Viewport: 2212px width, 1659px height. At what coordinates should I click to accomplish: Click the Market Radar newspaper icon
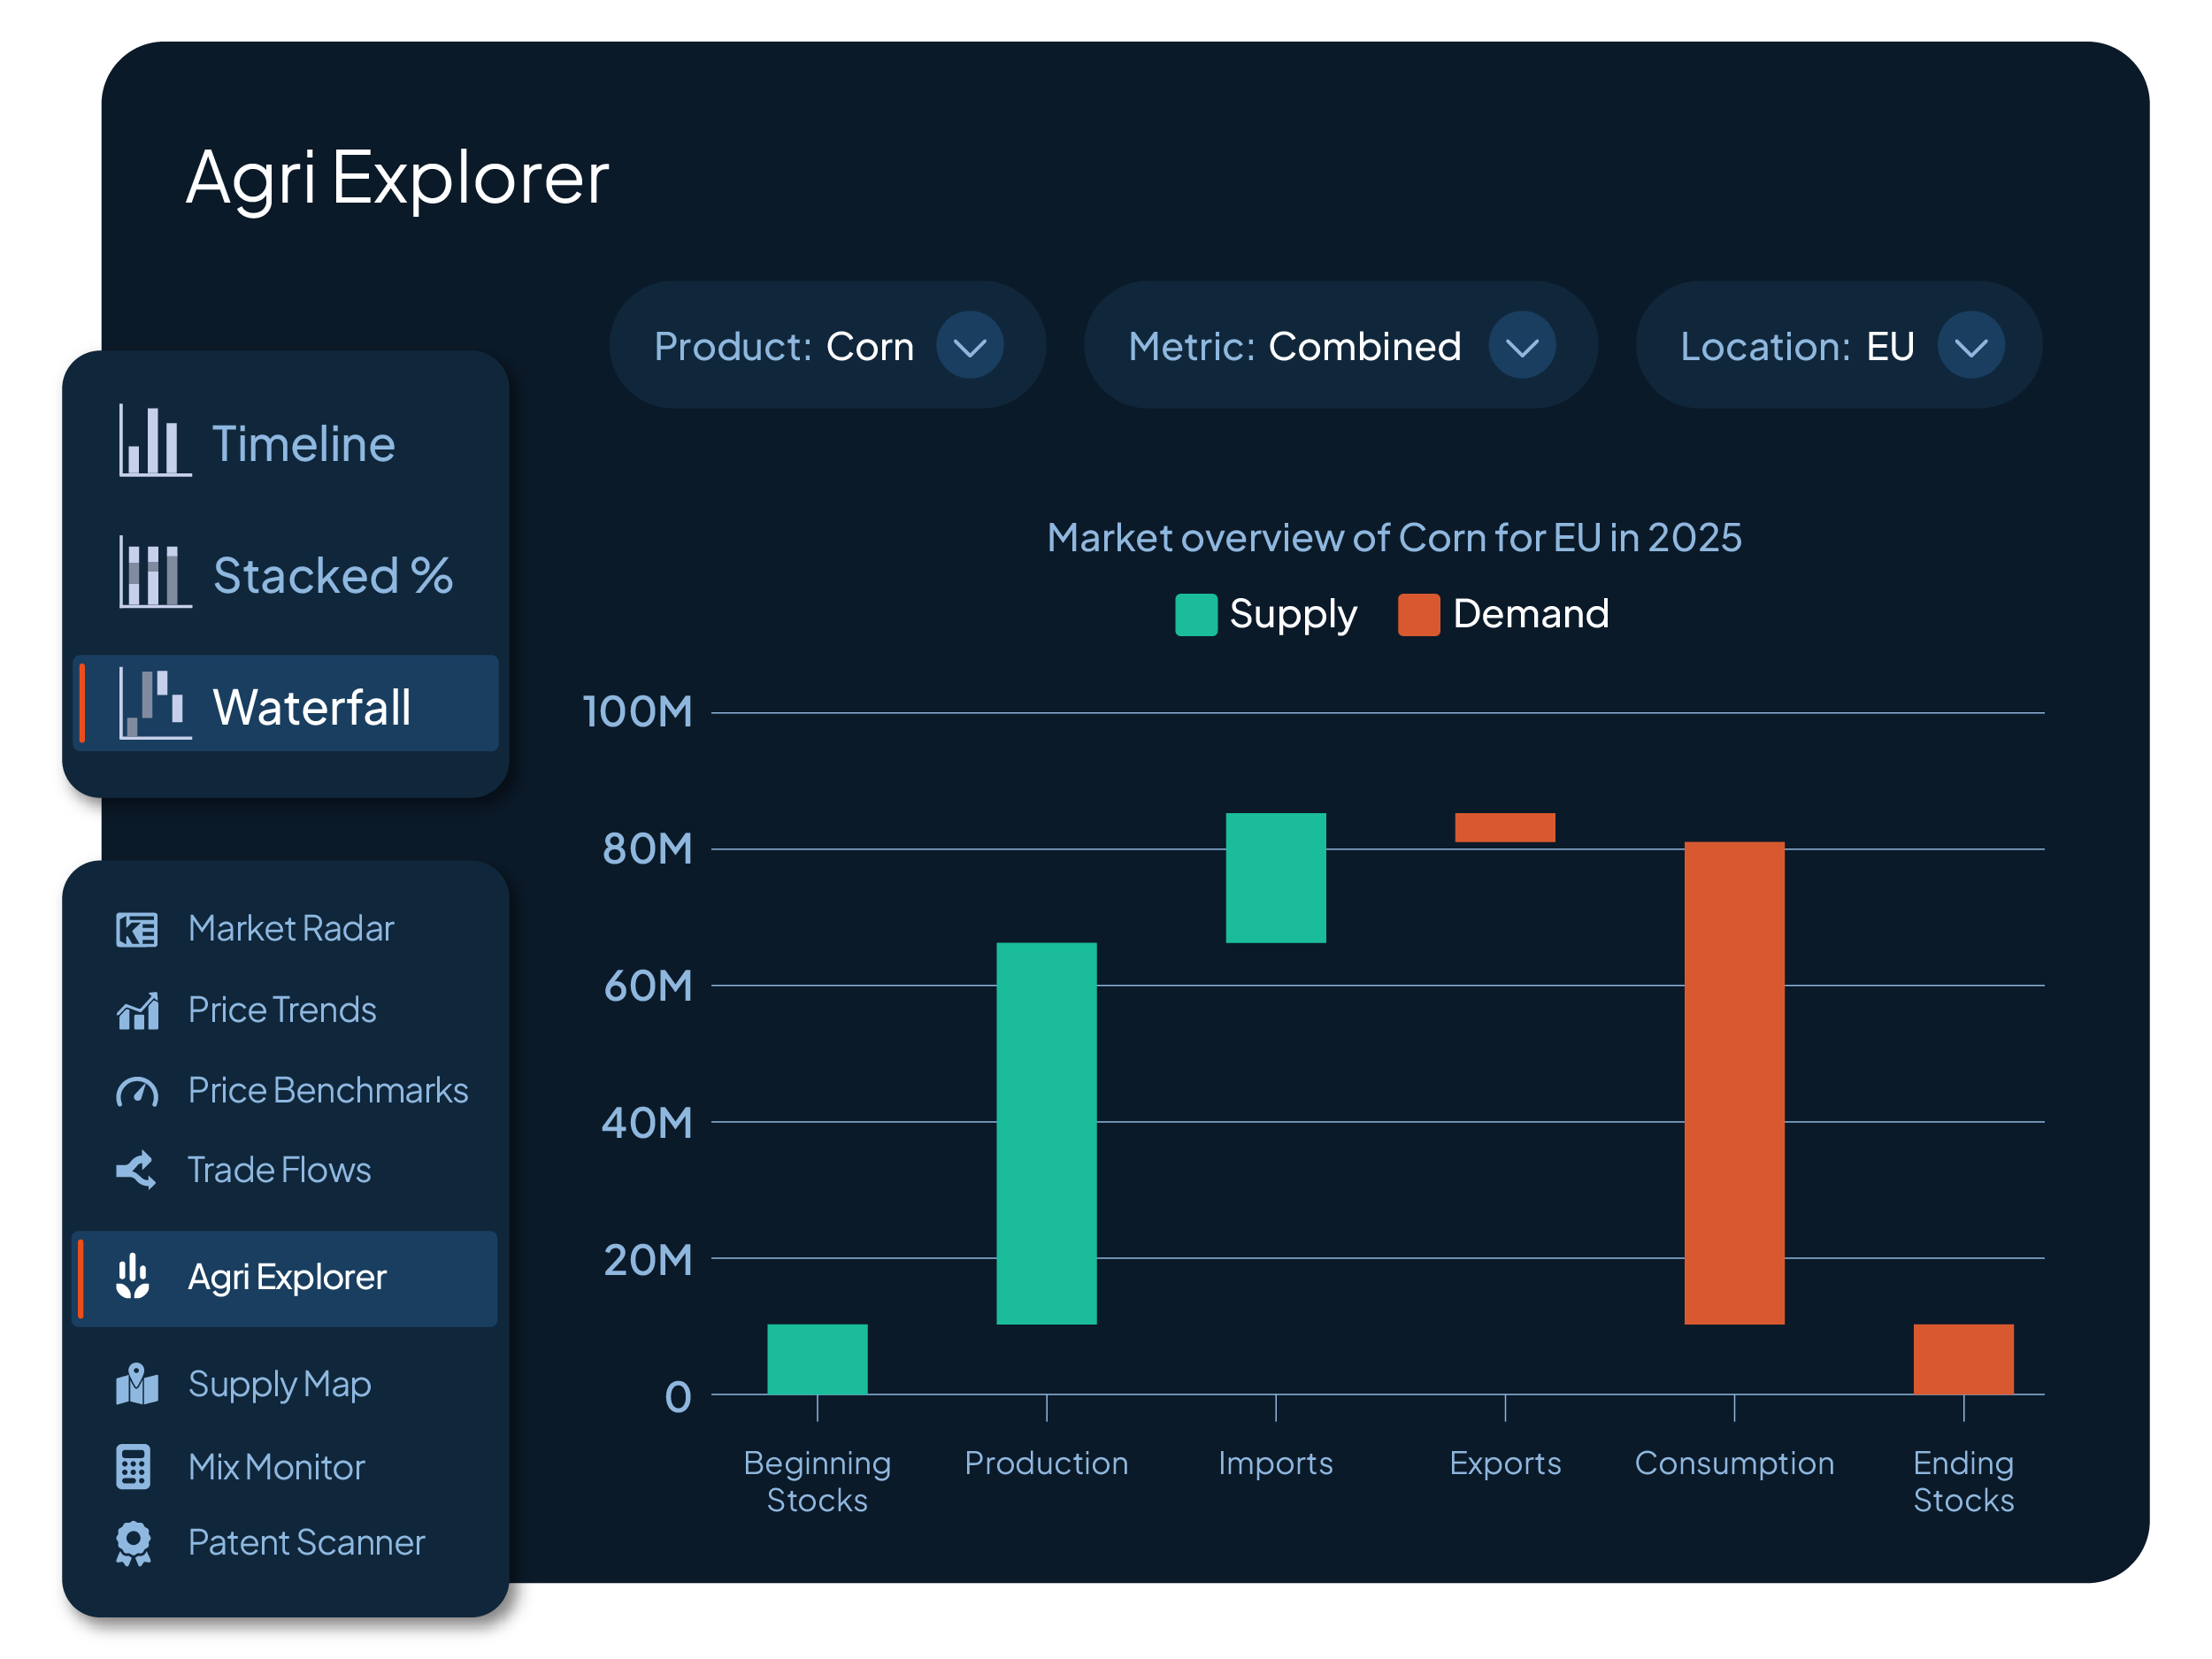pyautogui.click(x=136, y=930)
